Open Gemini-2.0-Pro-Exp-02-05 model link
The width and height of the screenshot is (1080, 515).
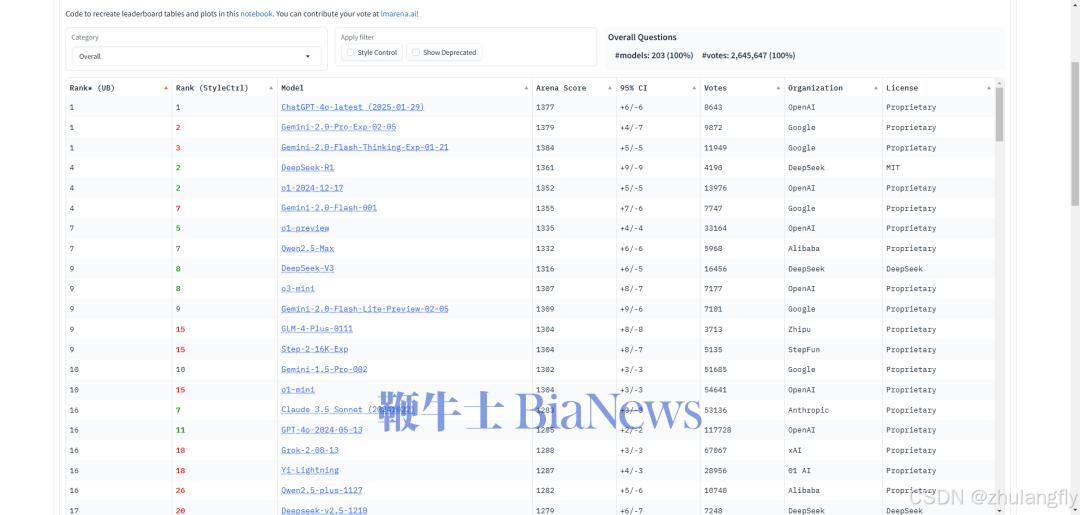tap(338, 127)
